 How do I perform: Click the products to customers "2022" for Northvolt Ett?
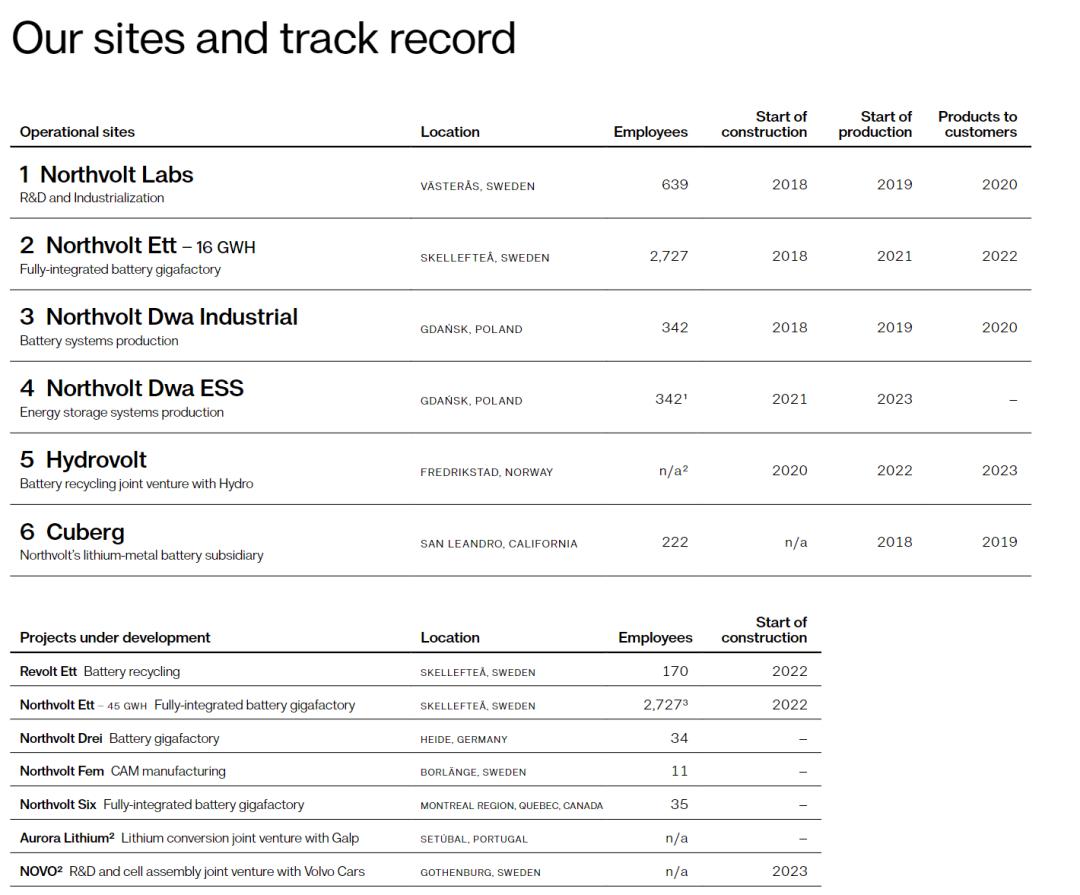(999, 256)
